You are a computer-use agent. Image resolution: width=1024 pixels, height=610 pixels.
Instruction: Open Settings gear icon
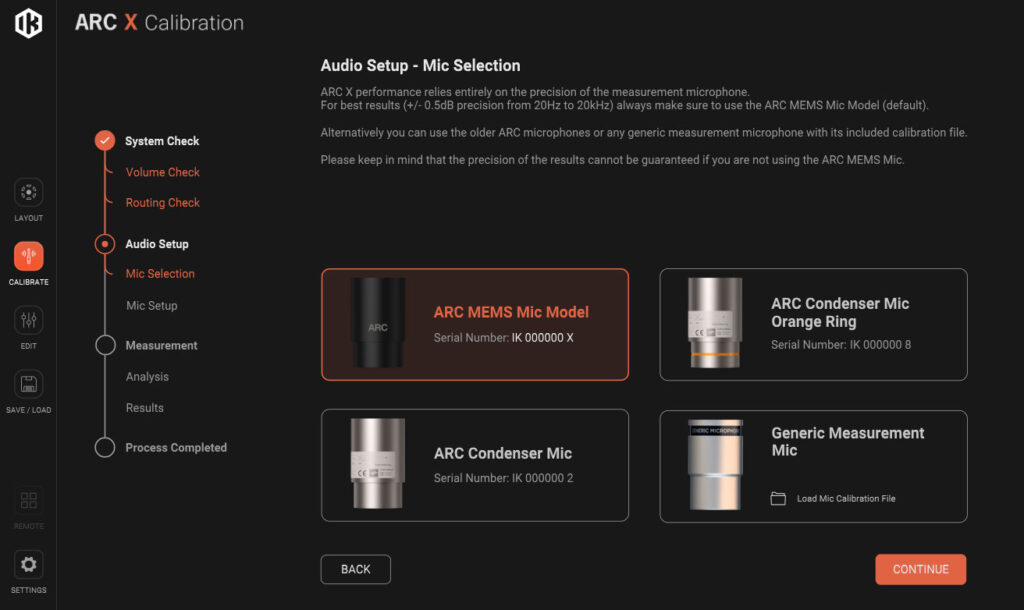pyautogui.click(x=29, y=564)
